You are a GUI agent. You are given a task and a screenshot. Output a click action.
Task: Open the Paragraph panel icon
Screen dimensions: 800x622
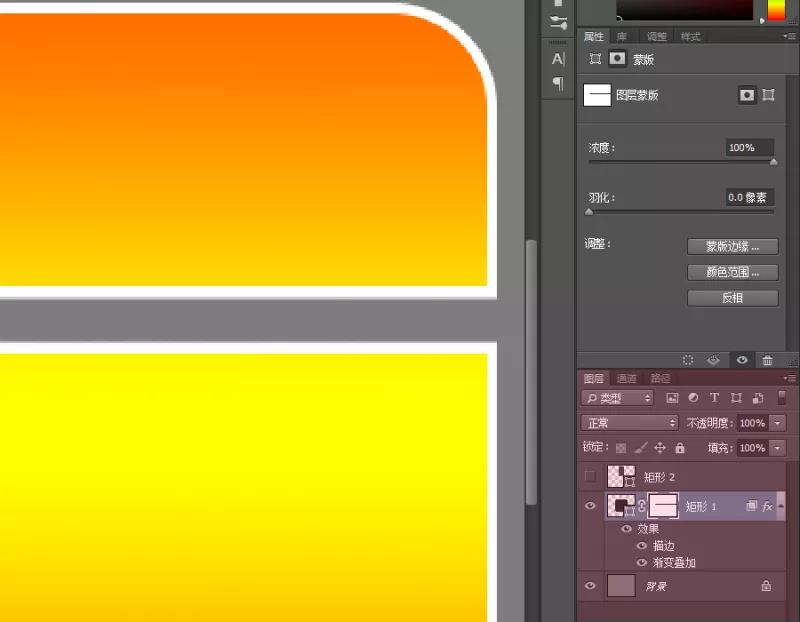click(558, 83)
